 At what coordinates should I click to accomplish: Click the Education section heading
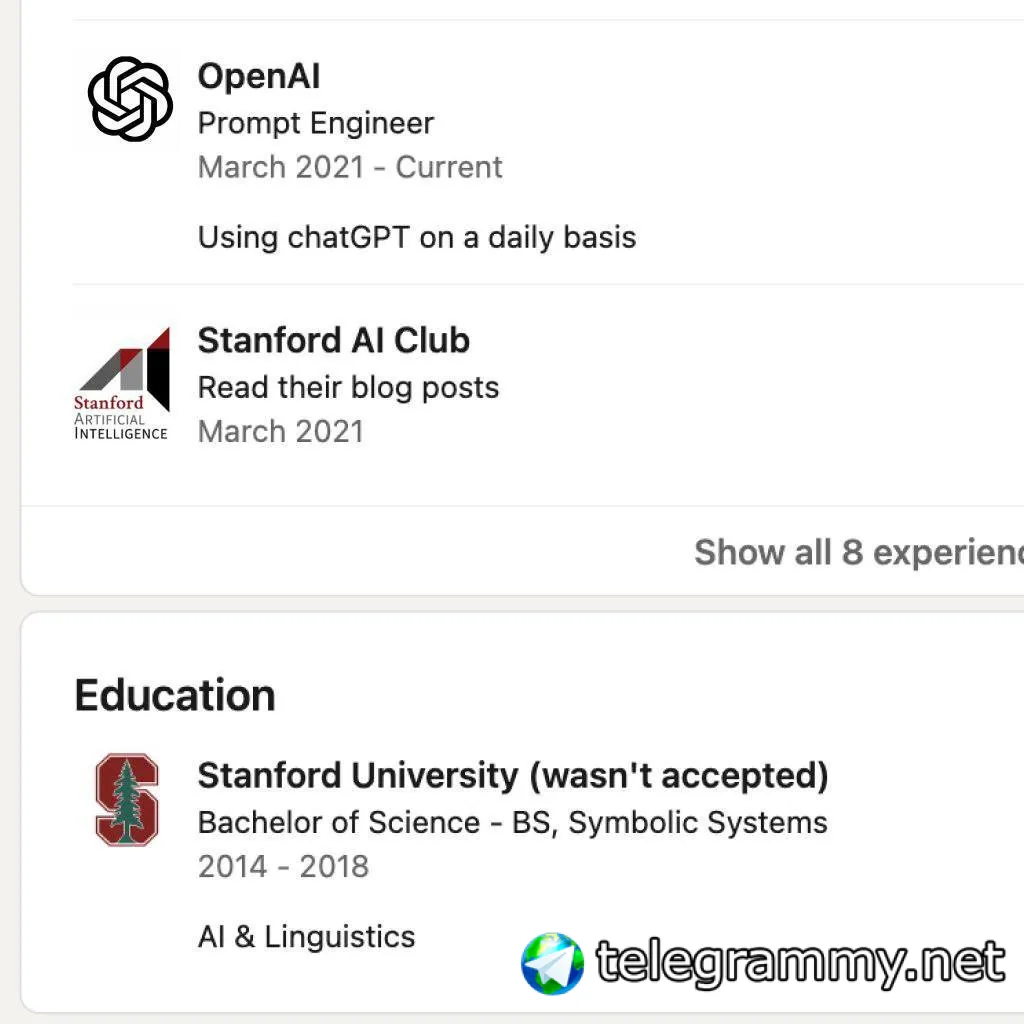tap(175, 695)
